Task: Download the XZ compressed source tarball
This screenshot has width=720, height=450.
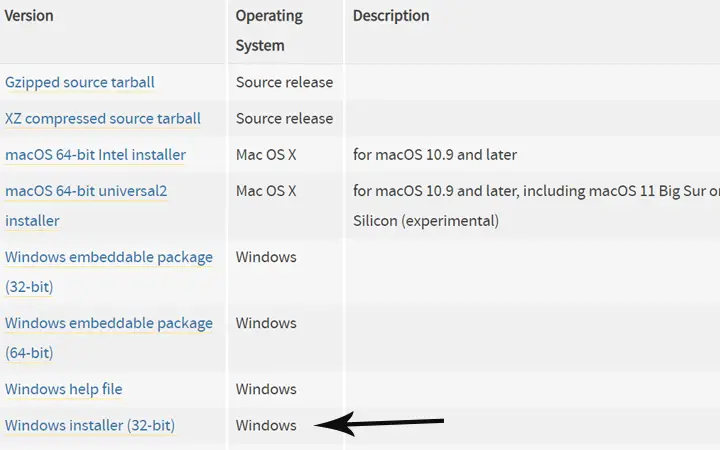Action: point(102,118)
